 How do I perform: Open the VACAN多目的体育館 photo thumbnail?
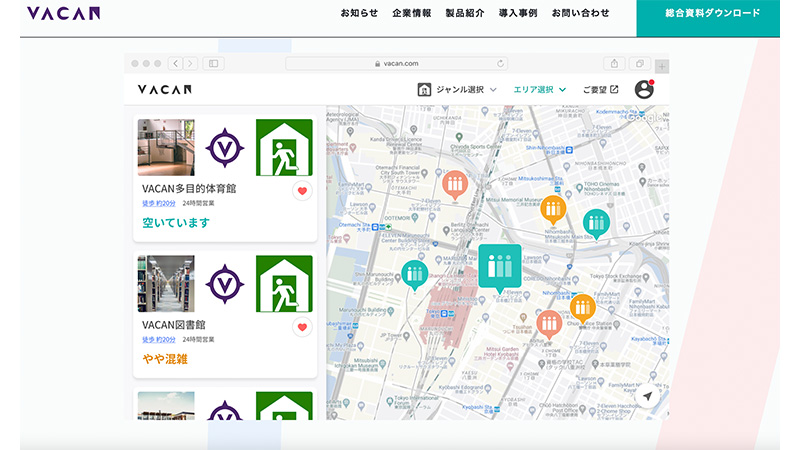166,147
